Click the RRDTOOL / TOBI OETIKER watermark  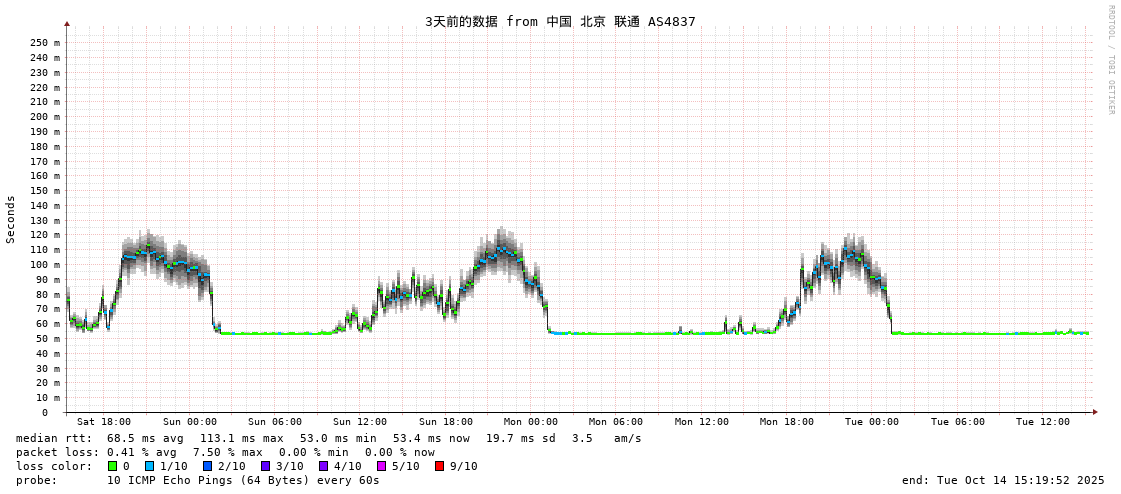click(1110, 60)
